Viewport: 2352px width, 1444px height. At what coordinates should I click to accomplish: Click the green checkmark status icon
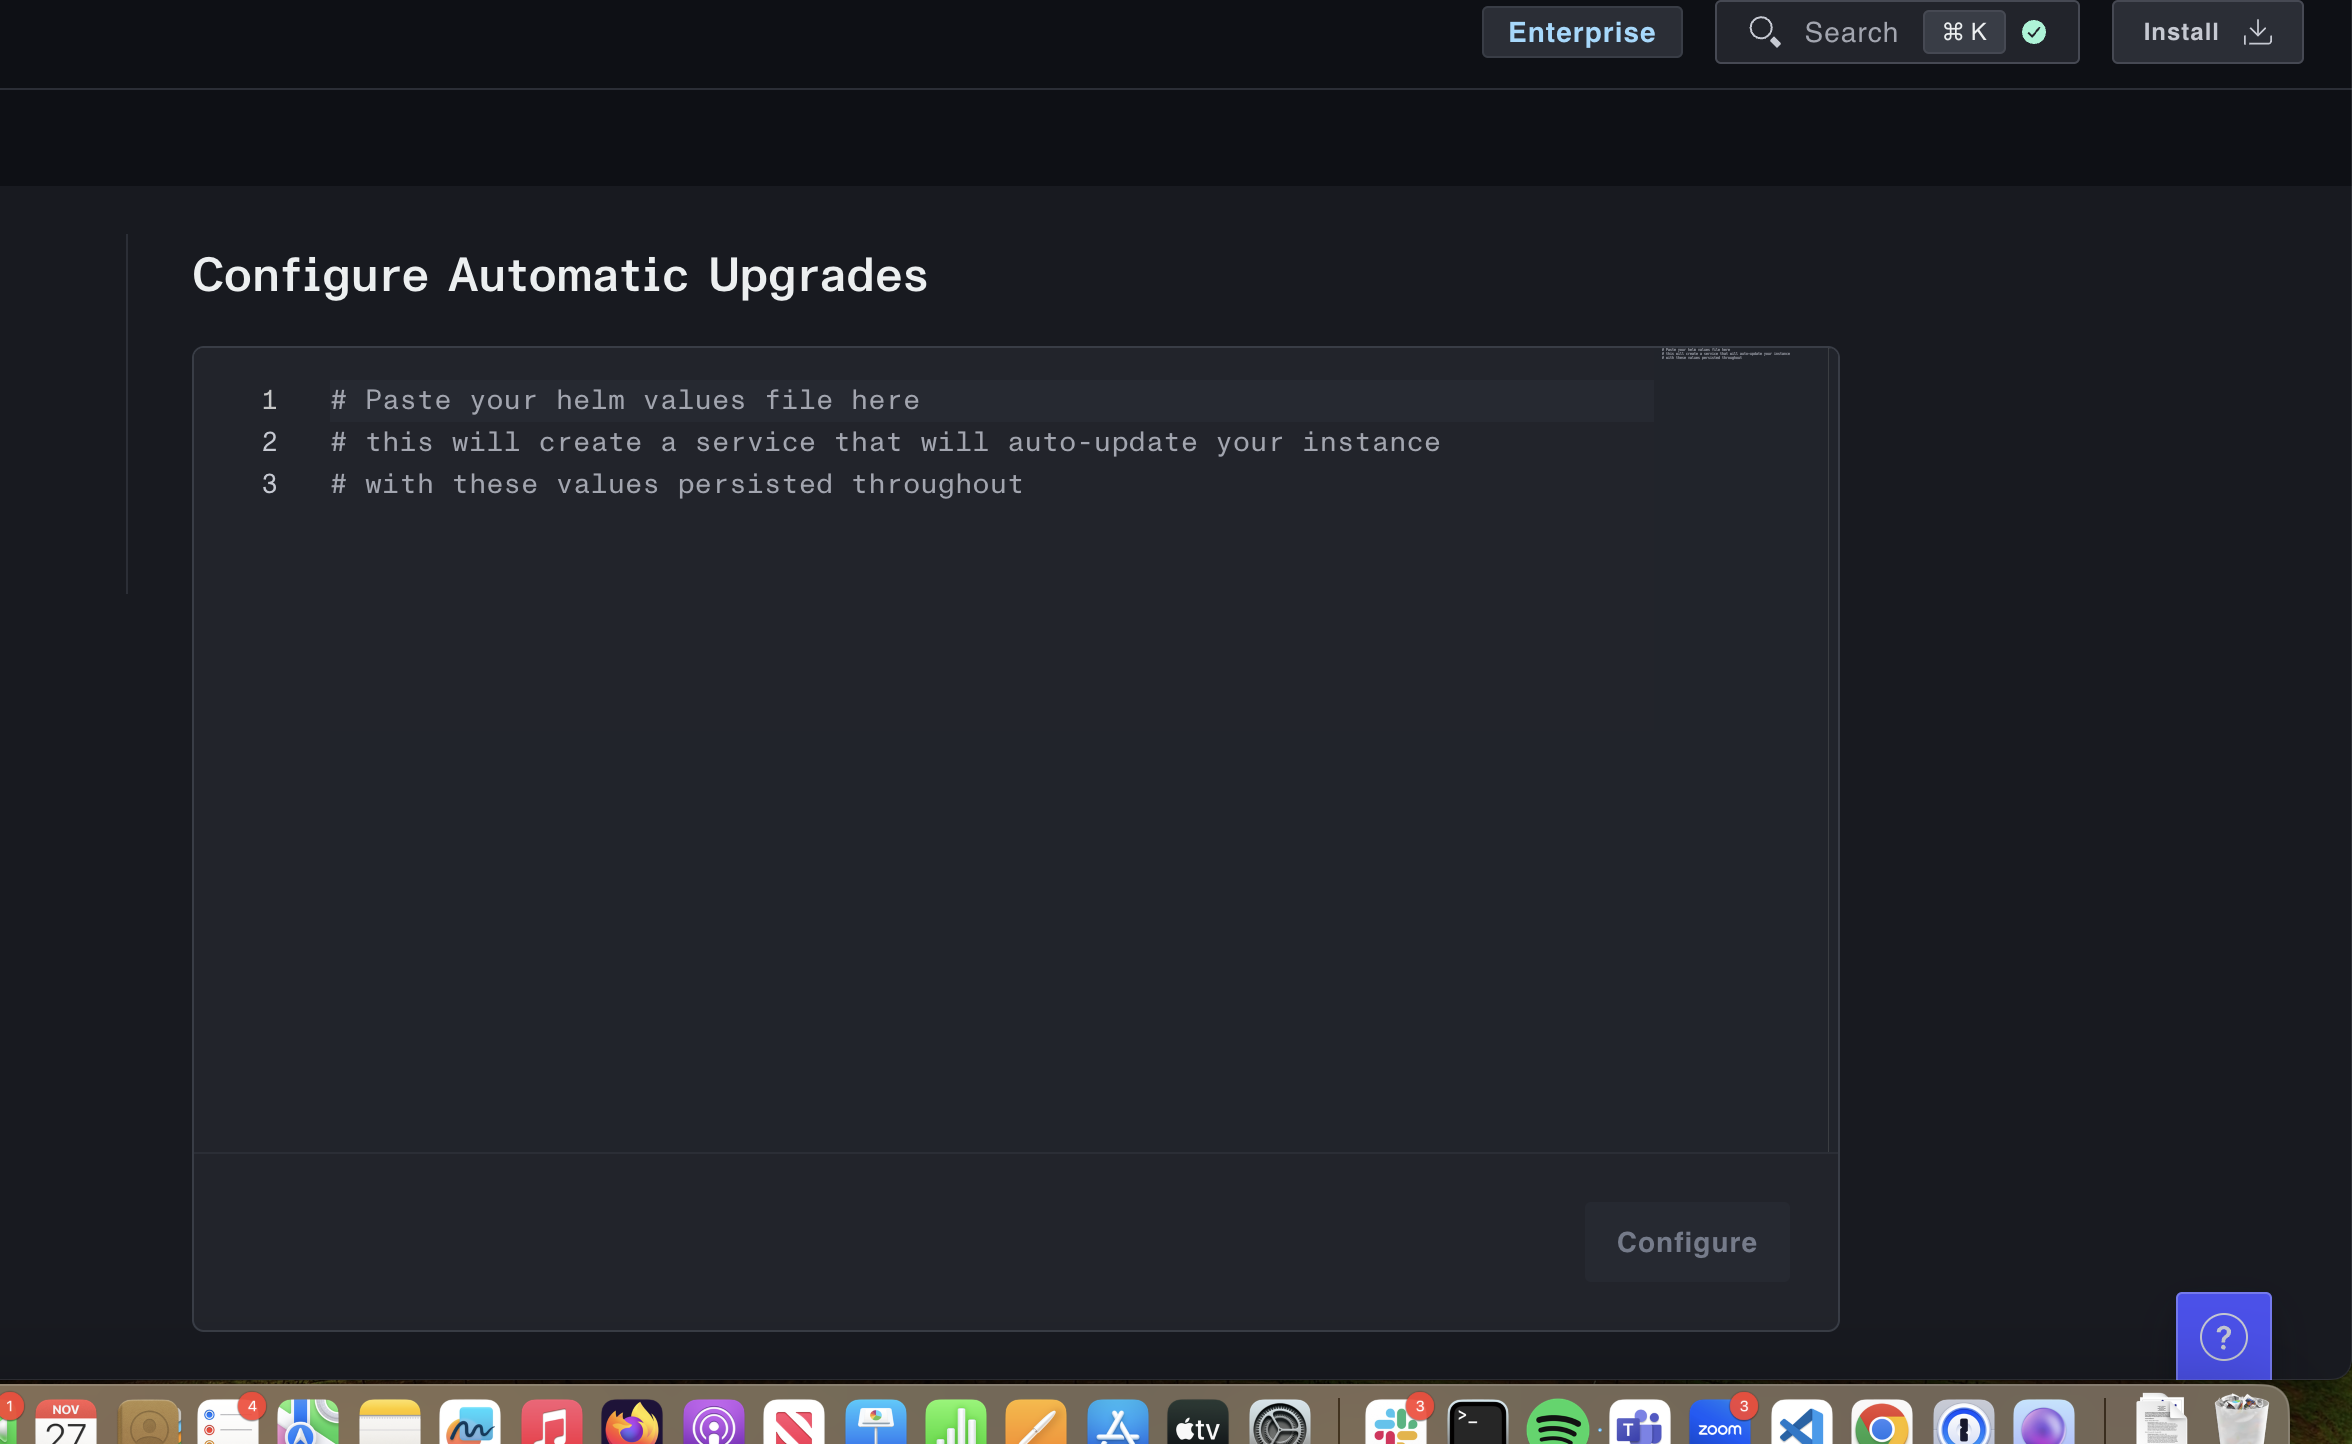click(2033, 33)
